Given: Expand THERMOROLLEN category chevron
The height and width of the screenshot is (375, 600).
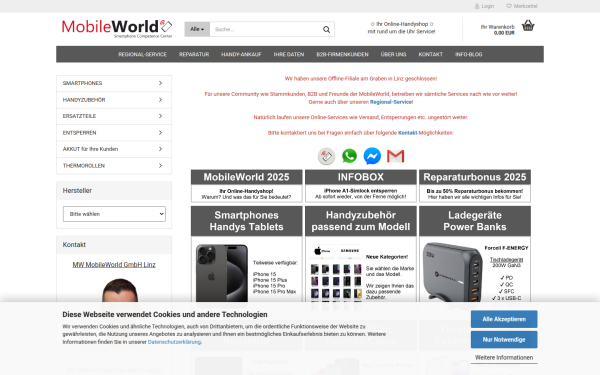Looking at the screenshot, I should 160,165.
